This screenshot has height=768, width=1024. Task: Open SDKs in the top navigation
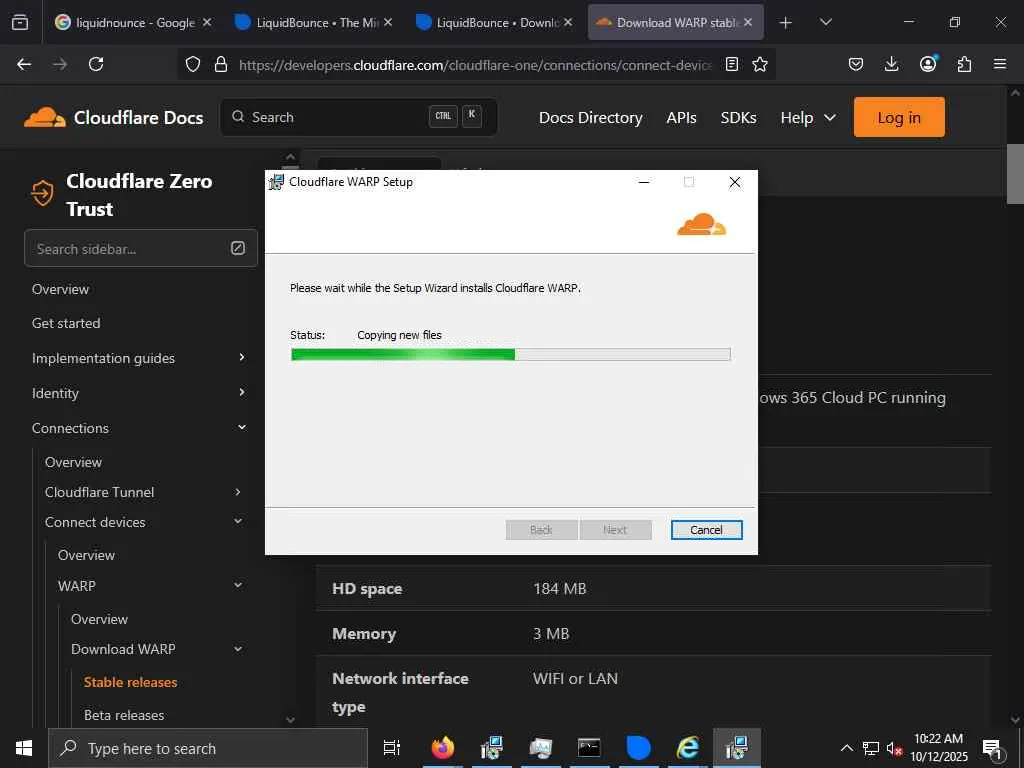point(738,118)
